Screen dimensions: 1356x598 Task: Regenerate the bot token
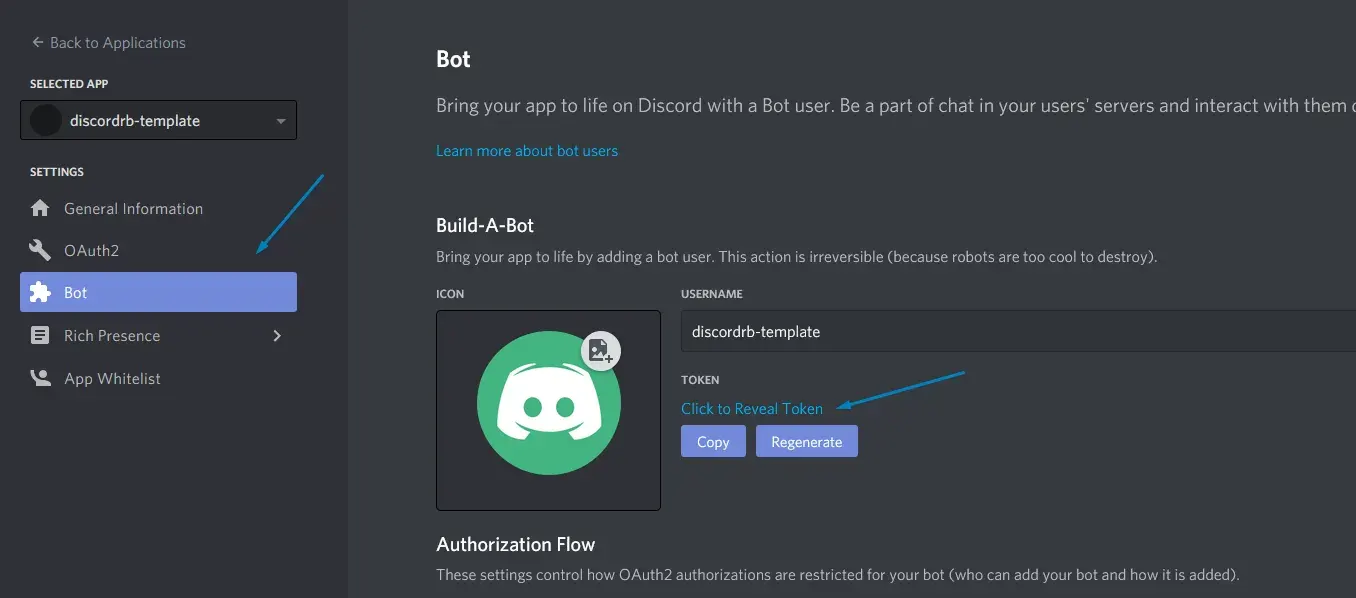point(806,441)
